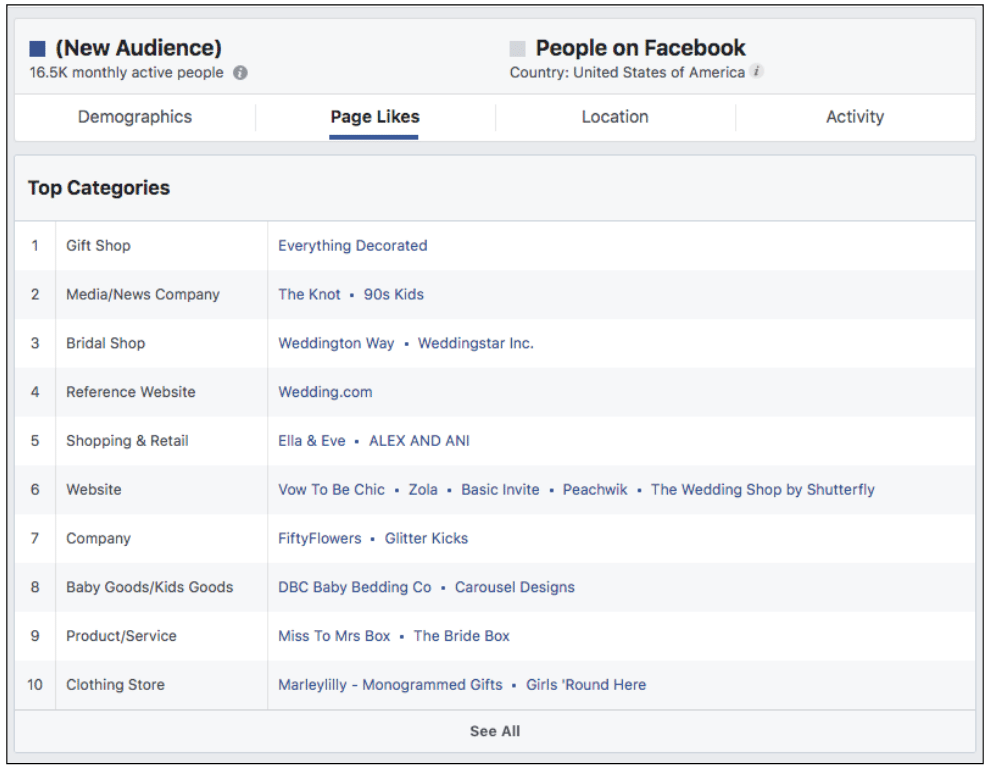Select the Page Likes tab

375,117
